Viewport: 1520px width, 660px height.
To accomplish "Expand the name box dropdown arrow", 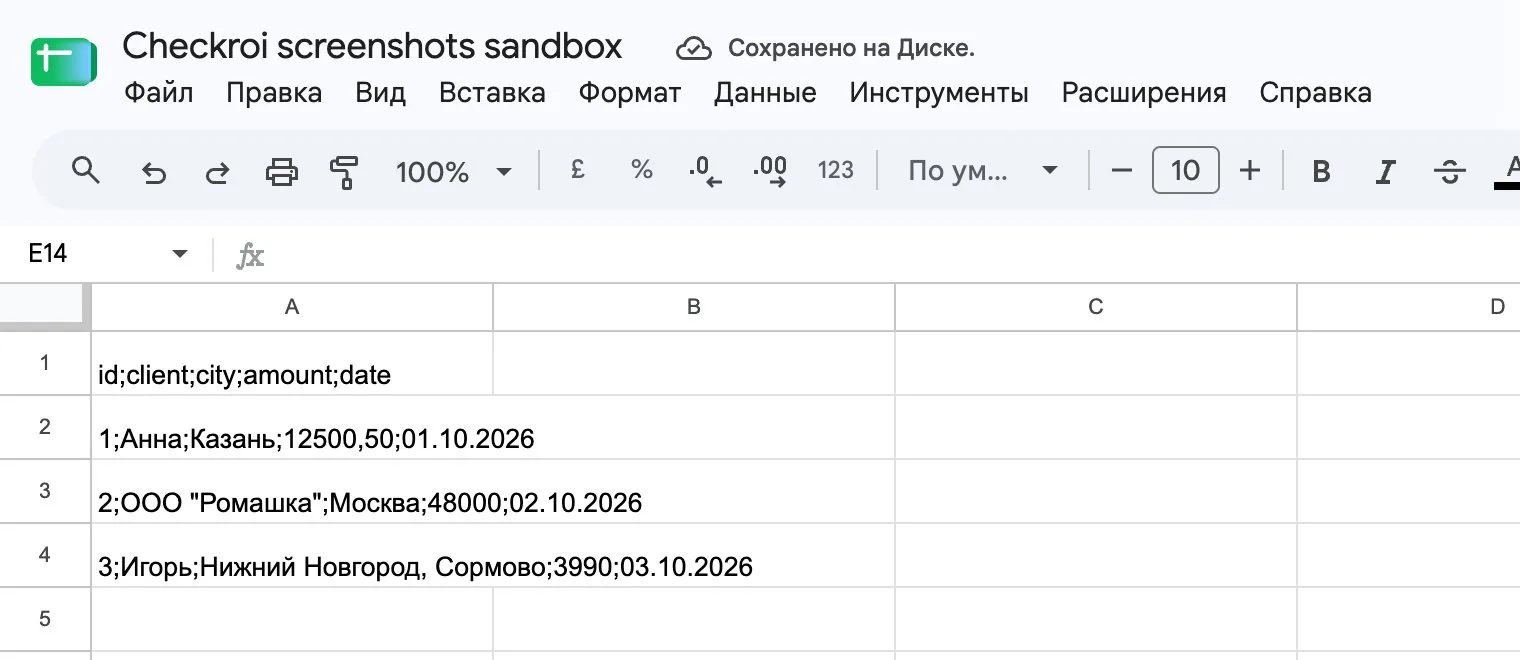I will (180, 254).
